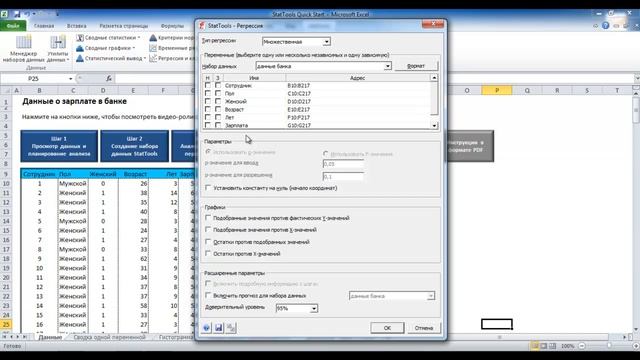Click OK in the regression dialog

[x=387, y=328]
